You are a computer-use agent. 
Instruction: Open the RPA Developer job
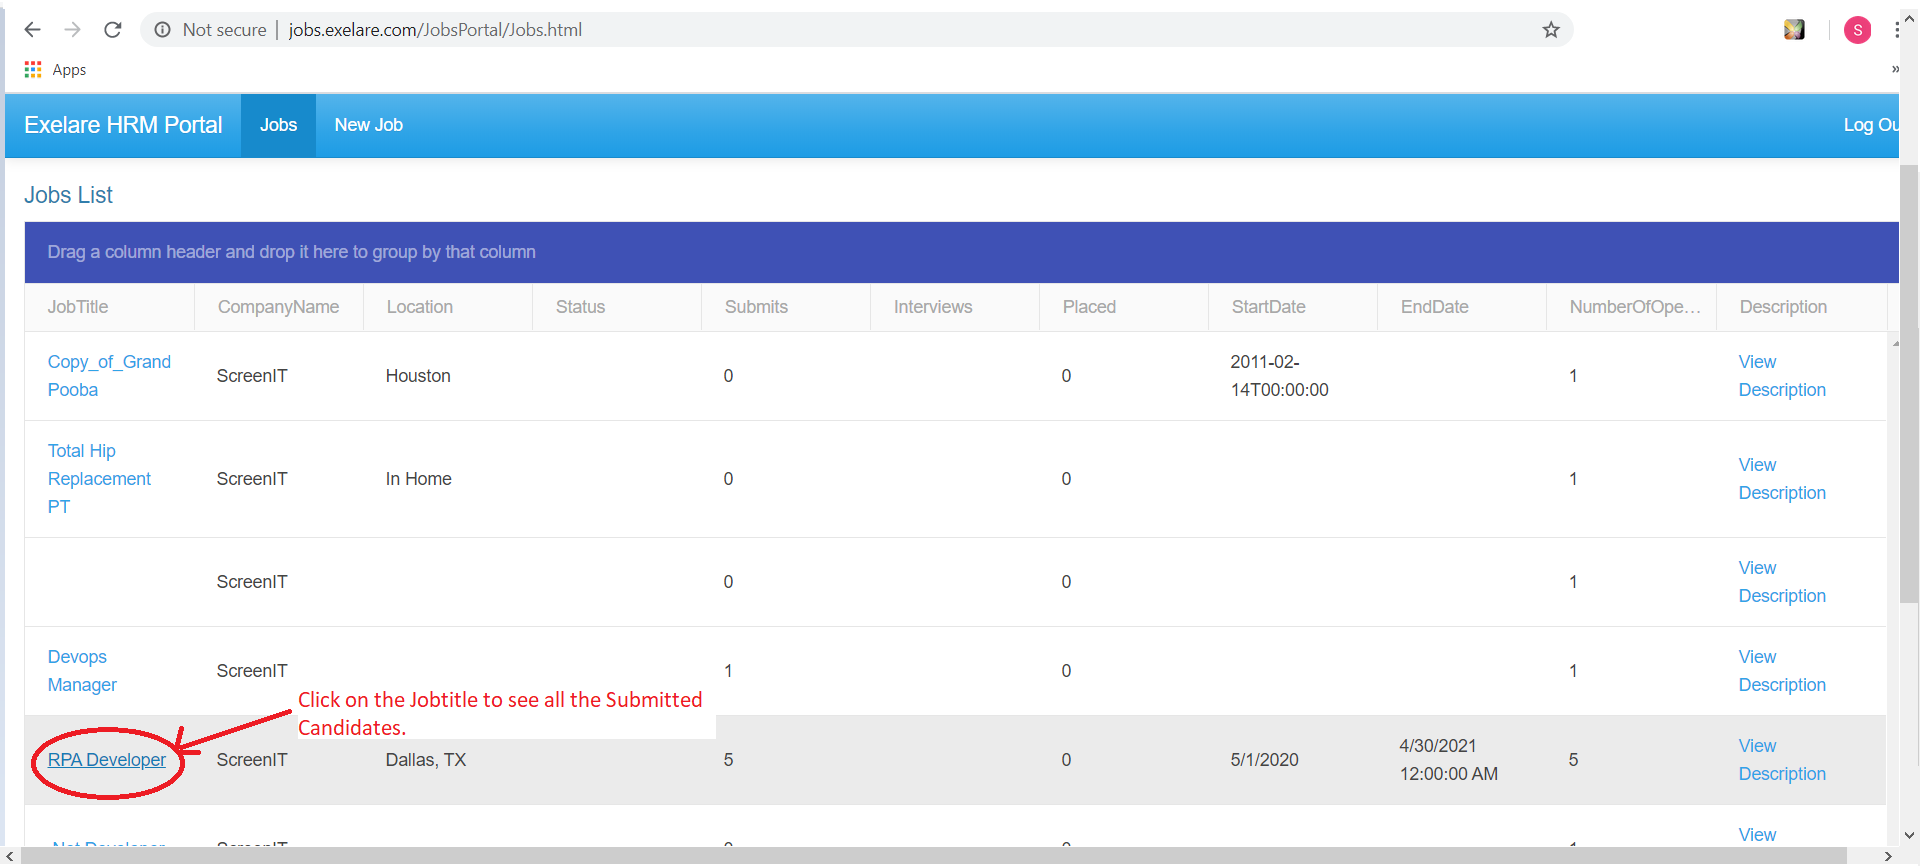(107, 760)
